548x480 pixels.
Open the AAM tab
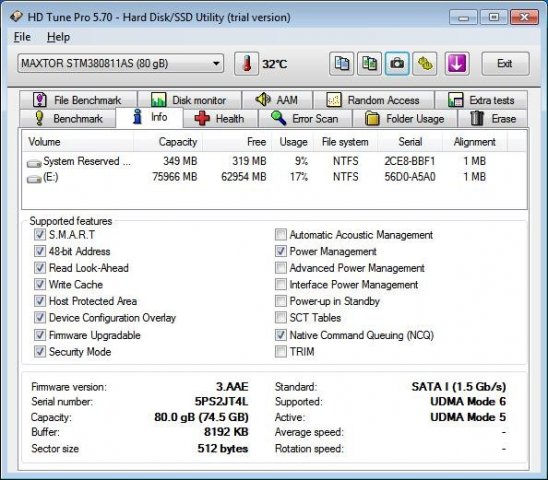coord(277,100)
